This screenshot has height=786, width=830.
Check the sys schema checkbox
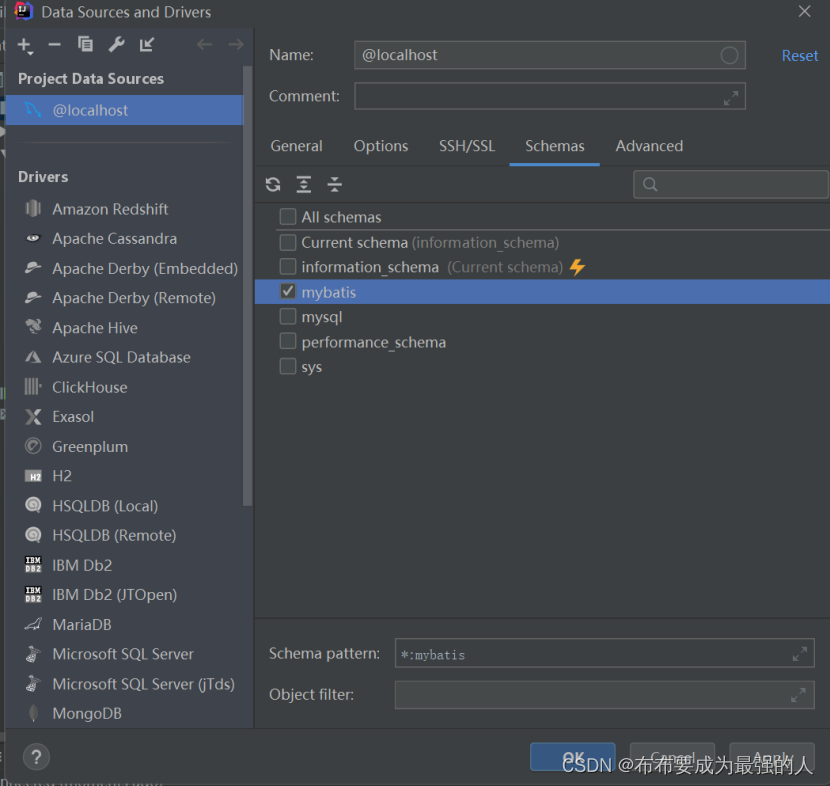coord(288,366)
